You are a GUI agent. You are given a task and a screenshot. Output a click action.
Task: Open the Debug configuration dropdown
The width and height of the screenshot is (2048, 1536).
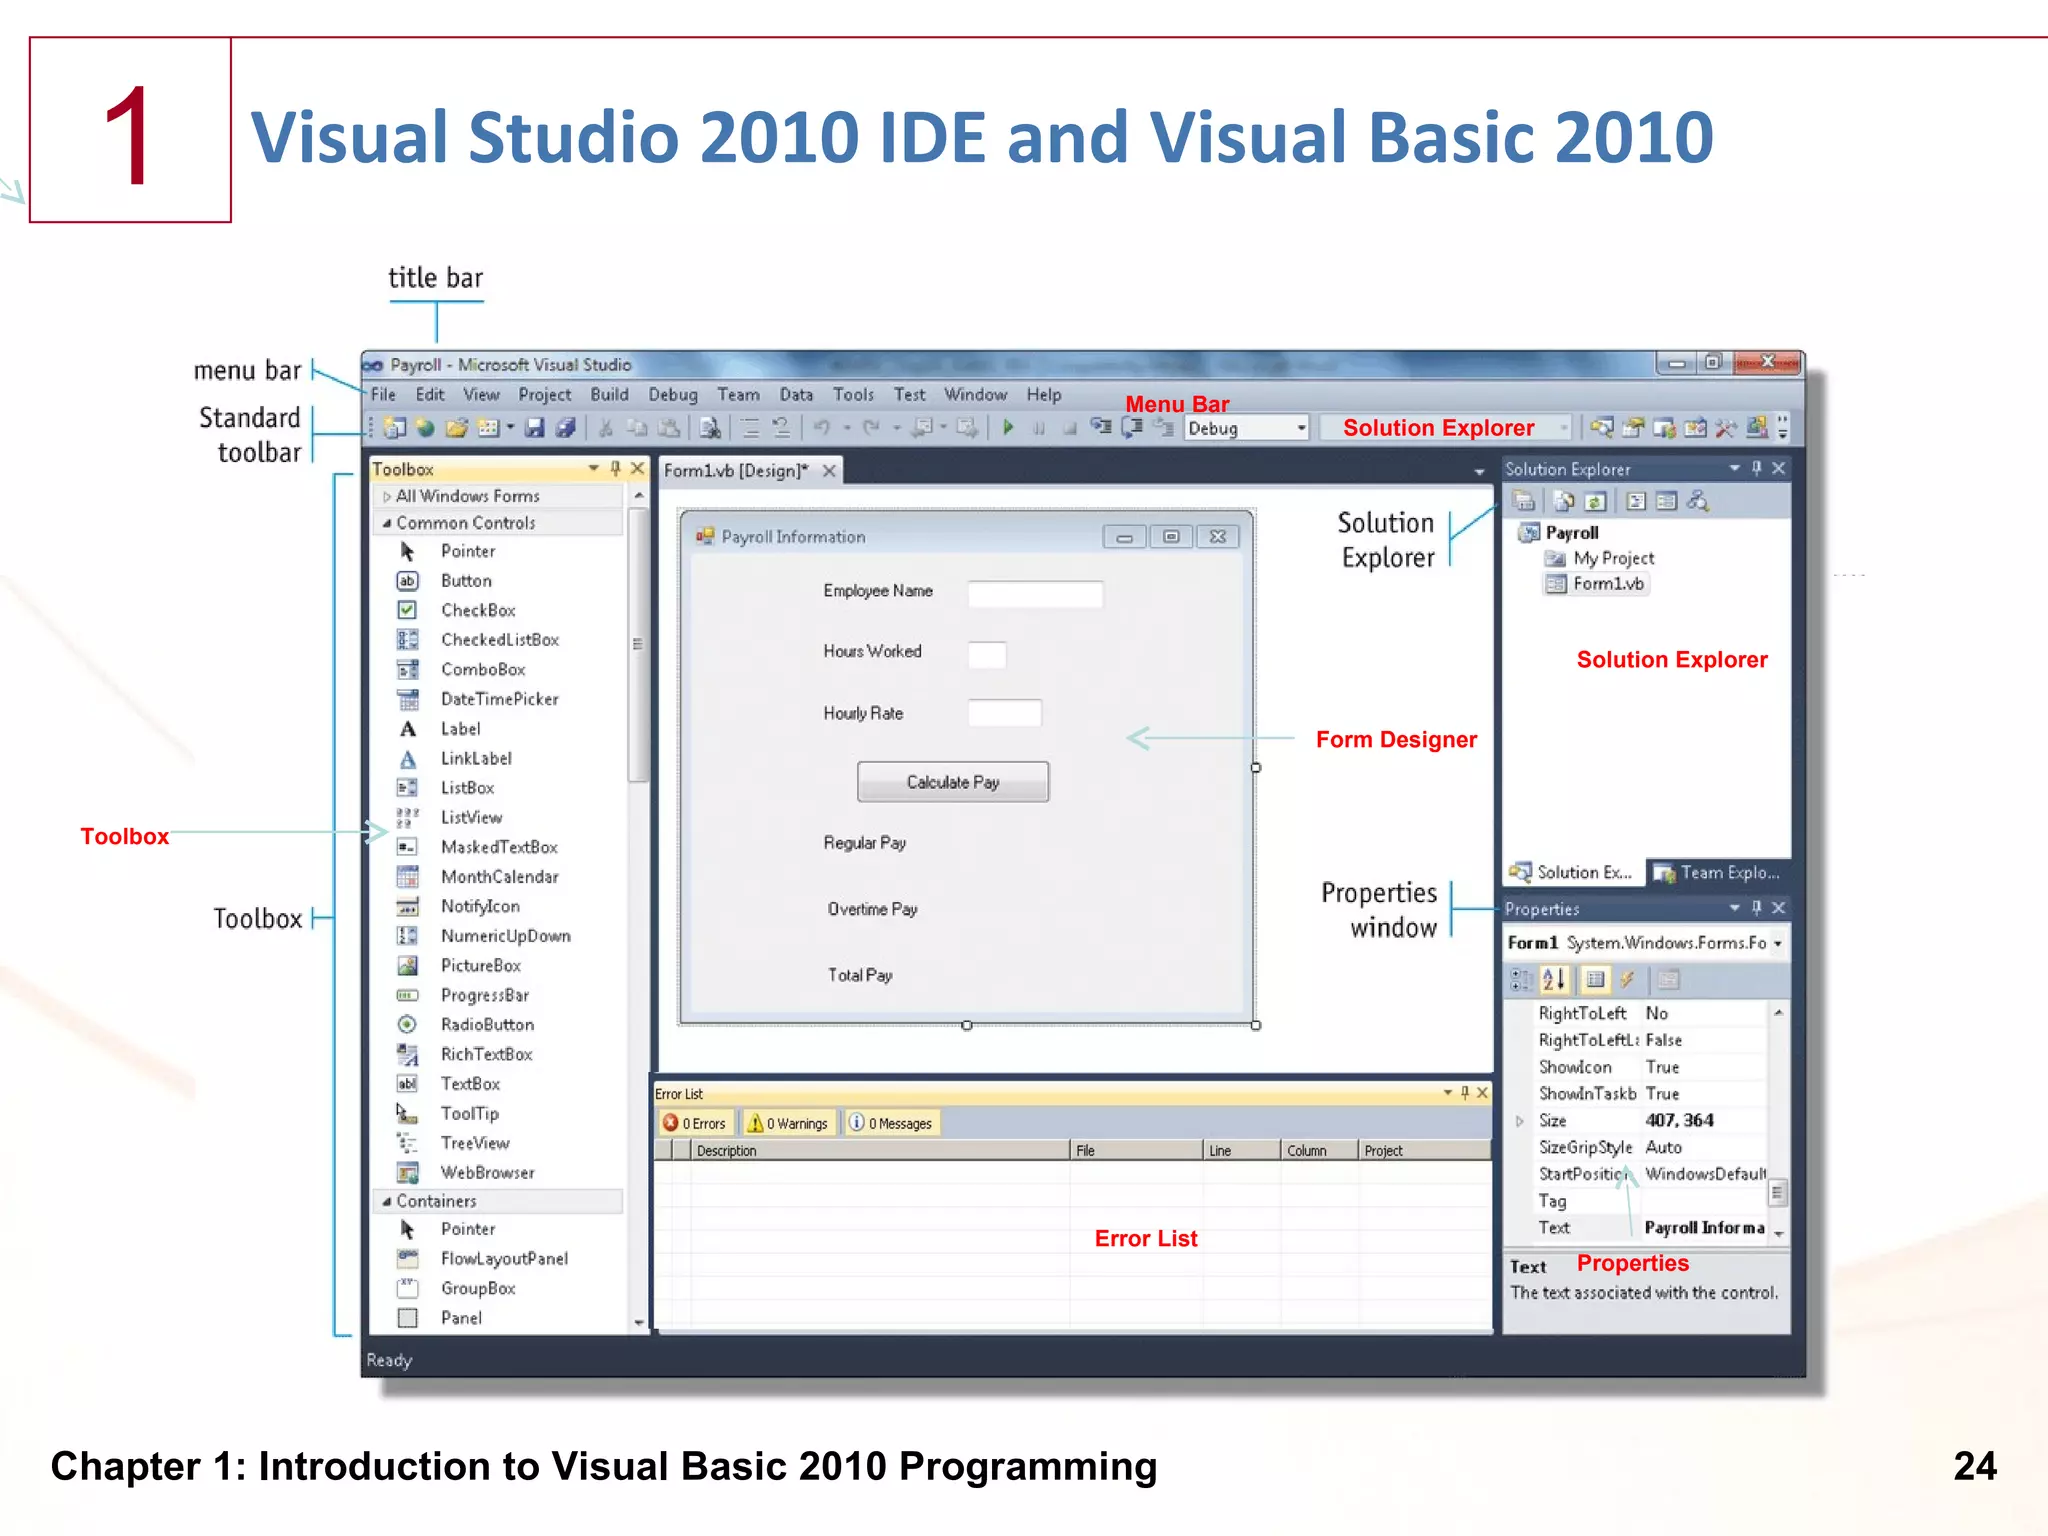[x=1301, y=428]
